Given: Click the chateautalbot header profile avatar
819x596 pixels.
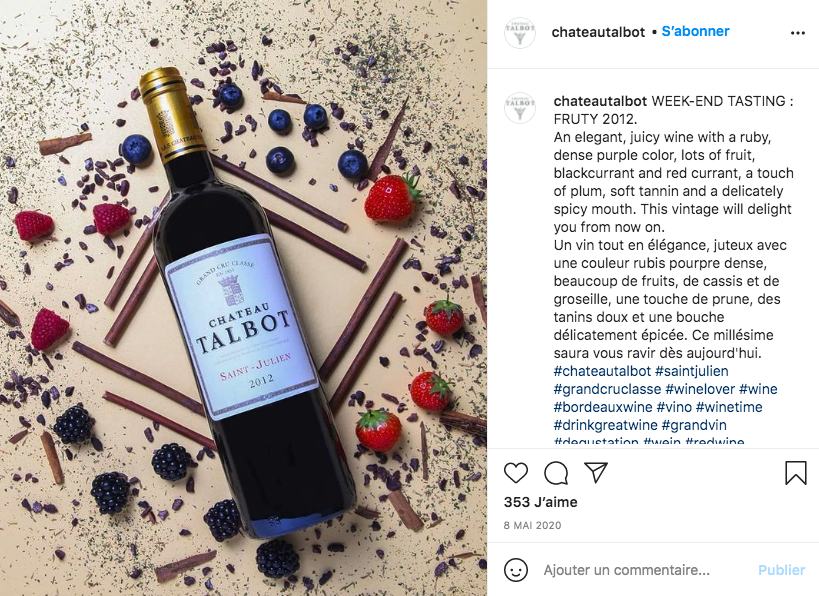Looking at the screenshot, I should pyautogui.click(x=520, y=32).
